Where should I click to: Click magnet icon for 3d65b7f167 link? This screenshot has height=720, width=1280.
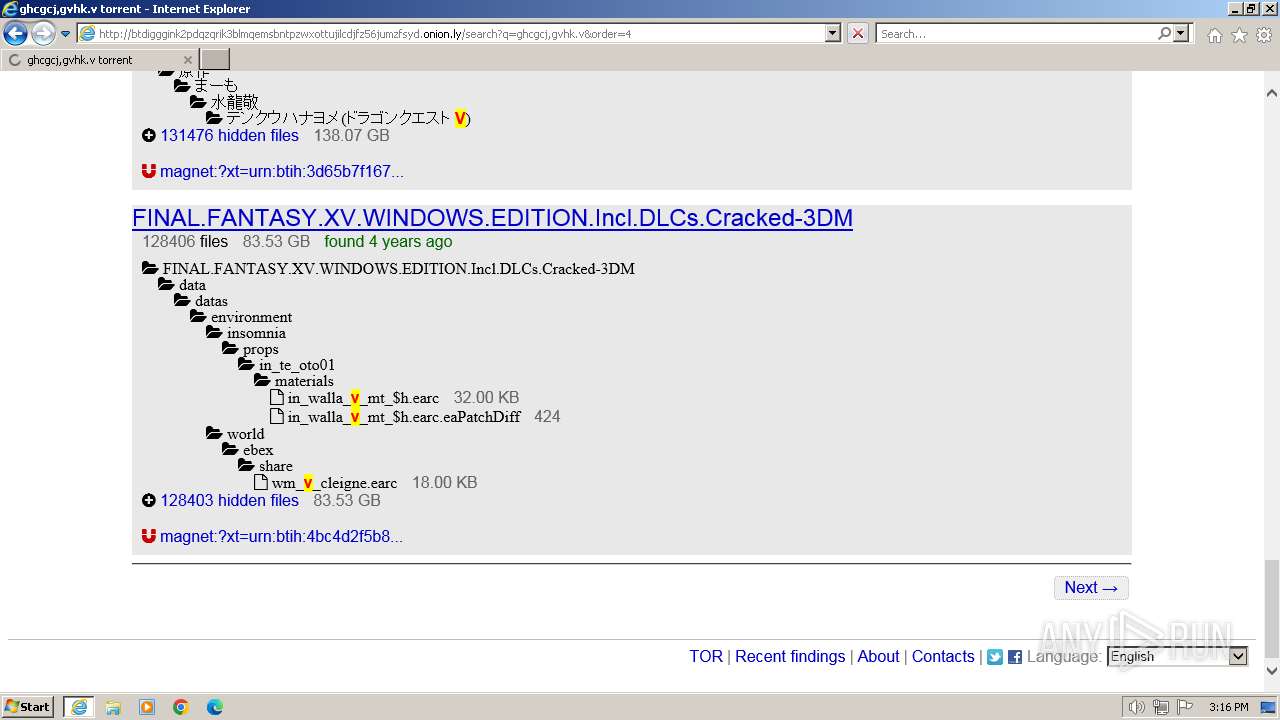[x=149, y=171]
